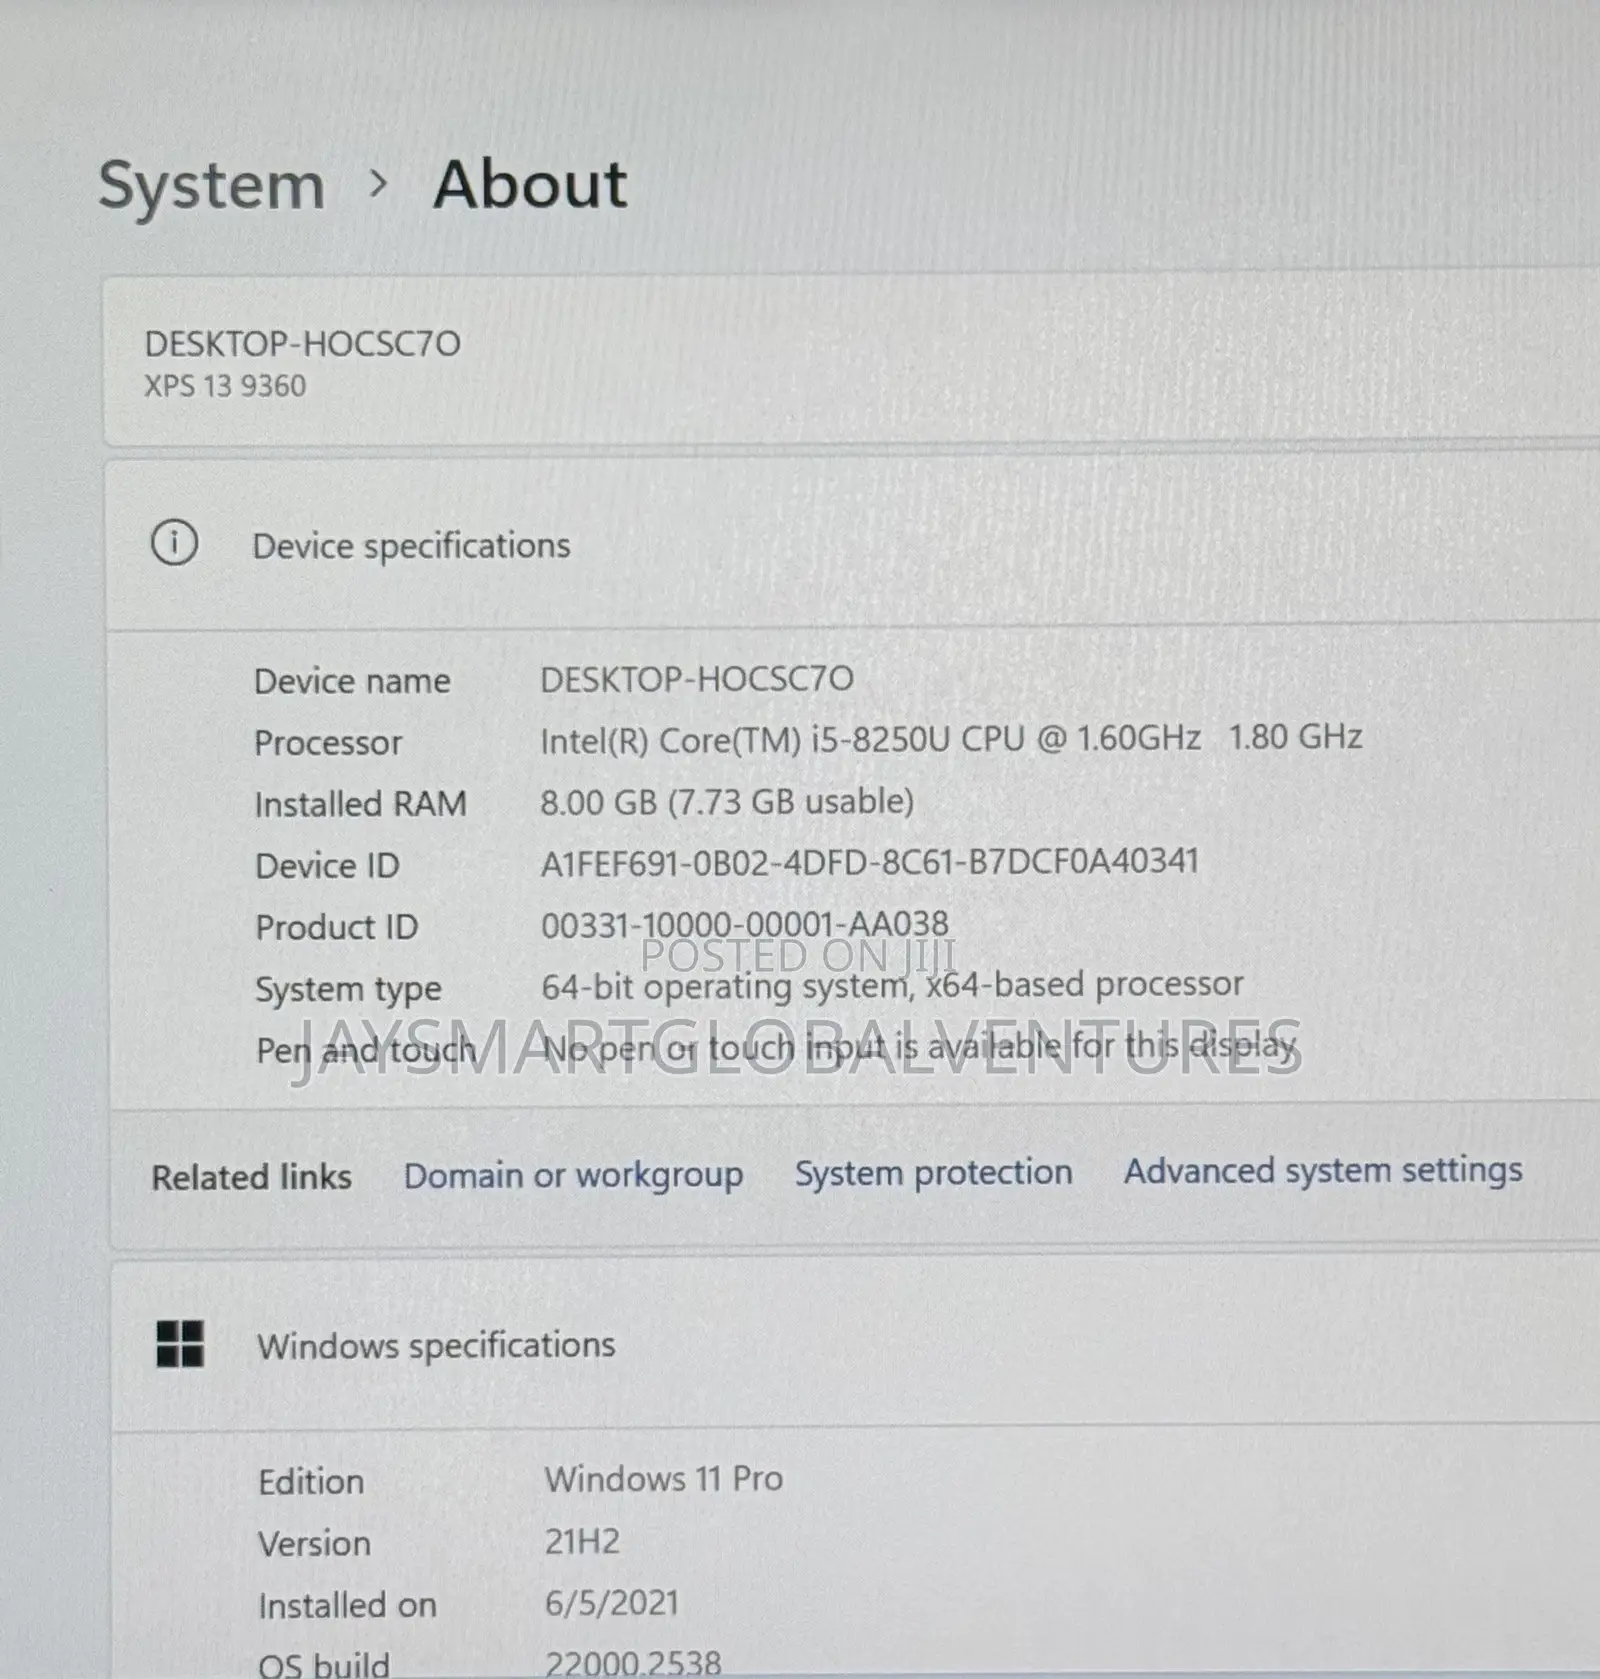Click the About breadcrumb heading
Viewport: 1600px width, 1679px height.
coord(530,185)
